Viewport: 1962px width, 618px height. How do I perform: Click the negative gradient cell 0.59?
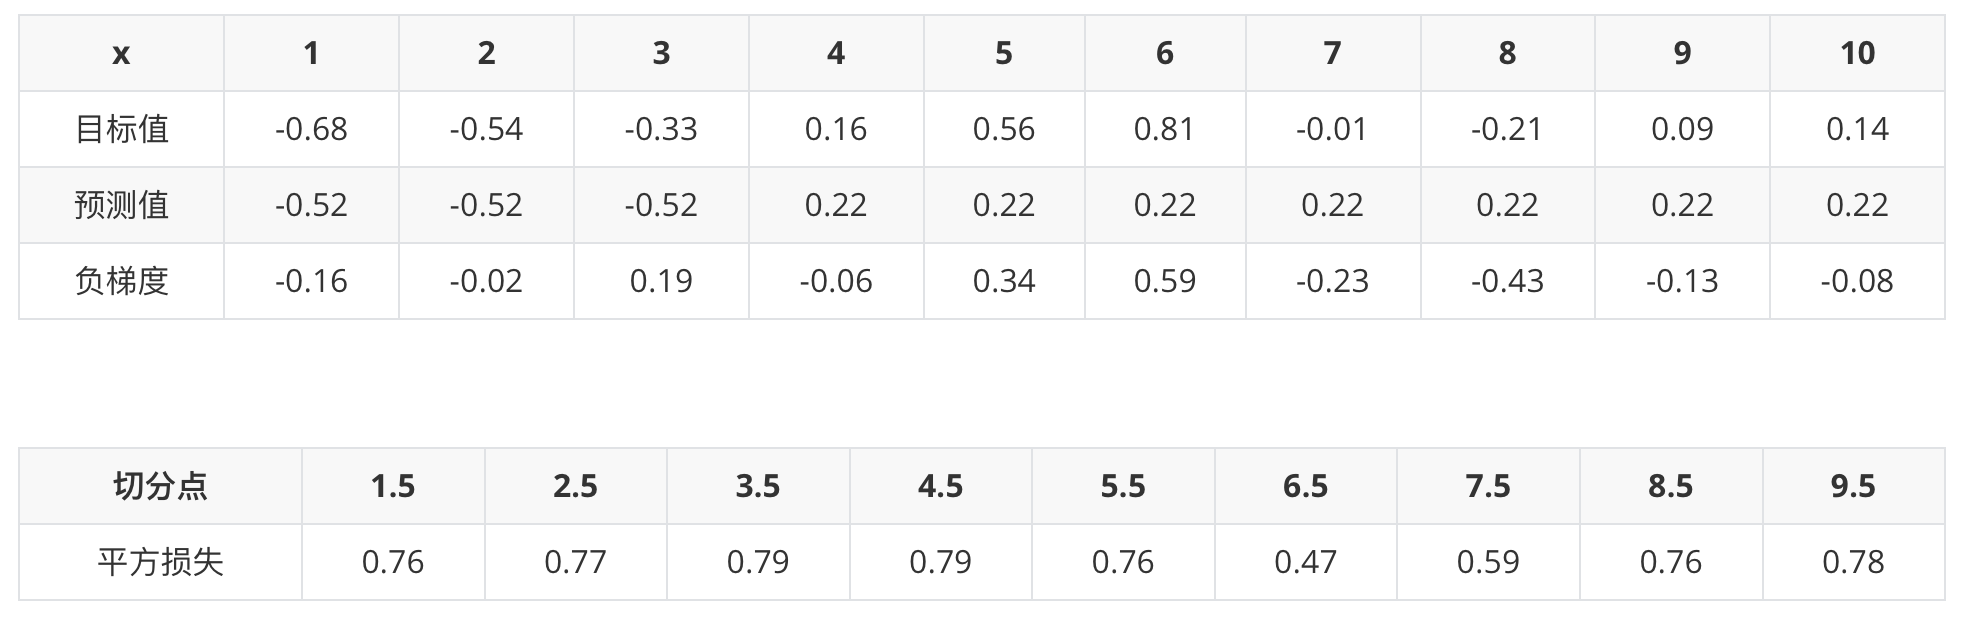[x=1165, y=281]
